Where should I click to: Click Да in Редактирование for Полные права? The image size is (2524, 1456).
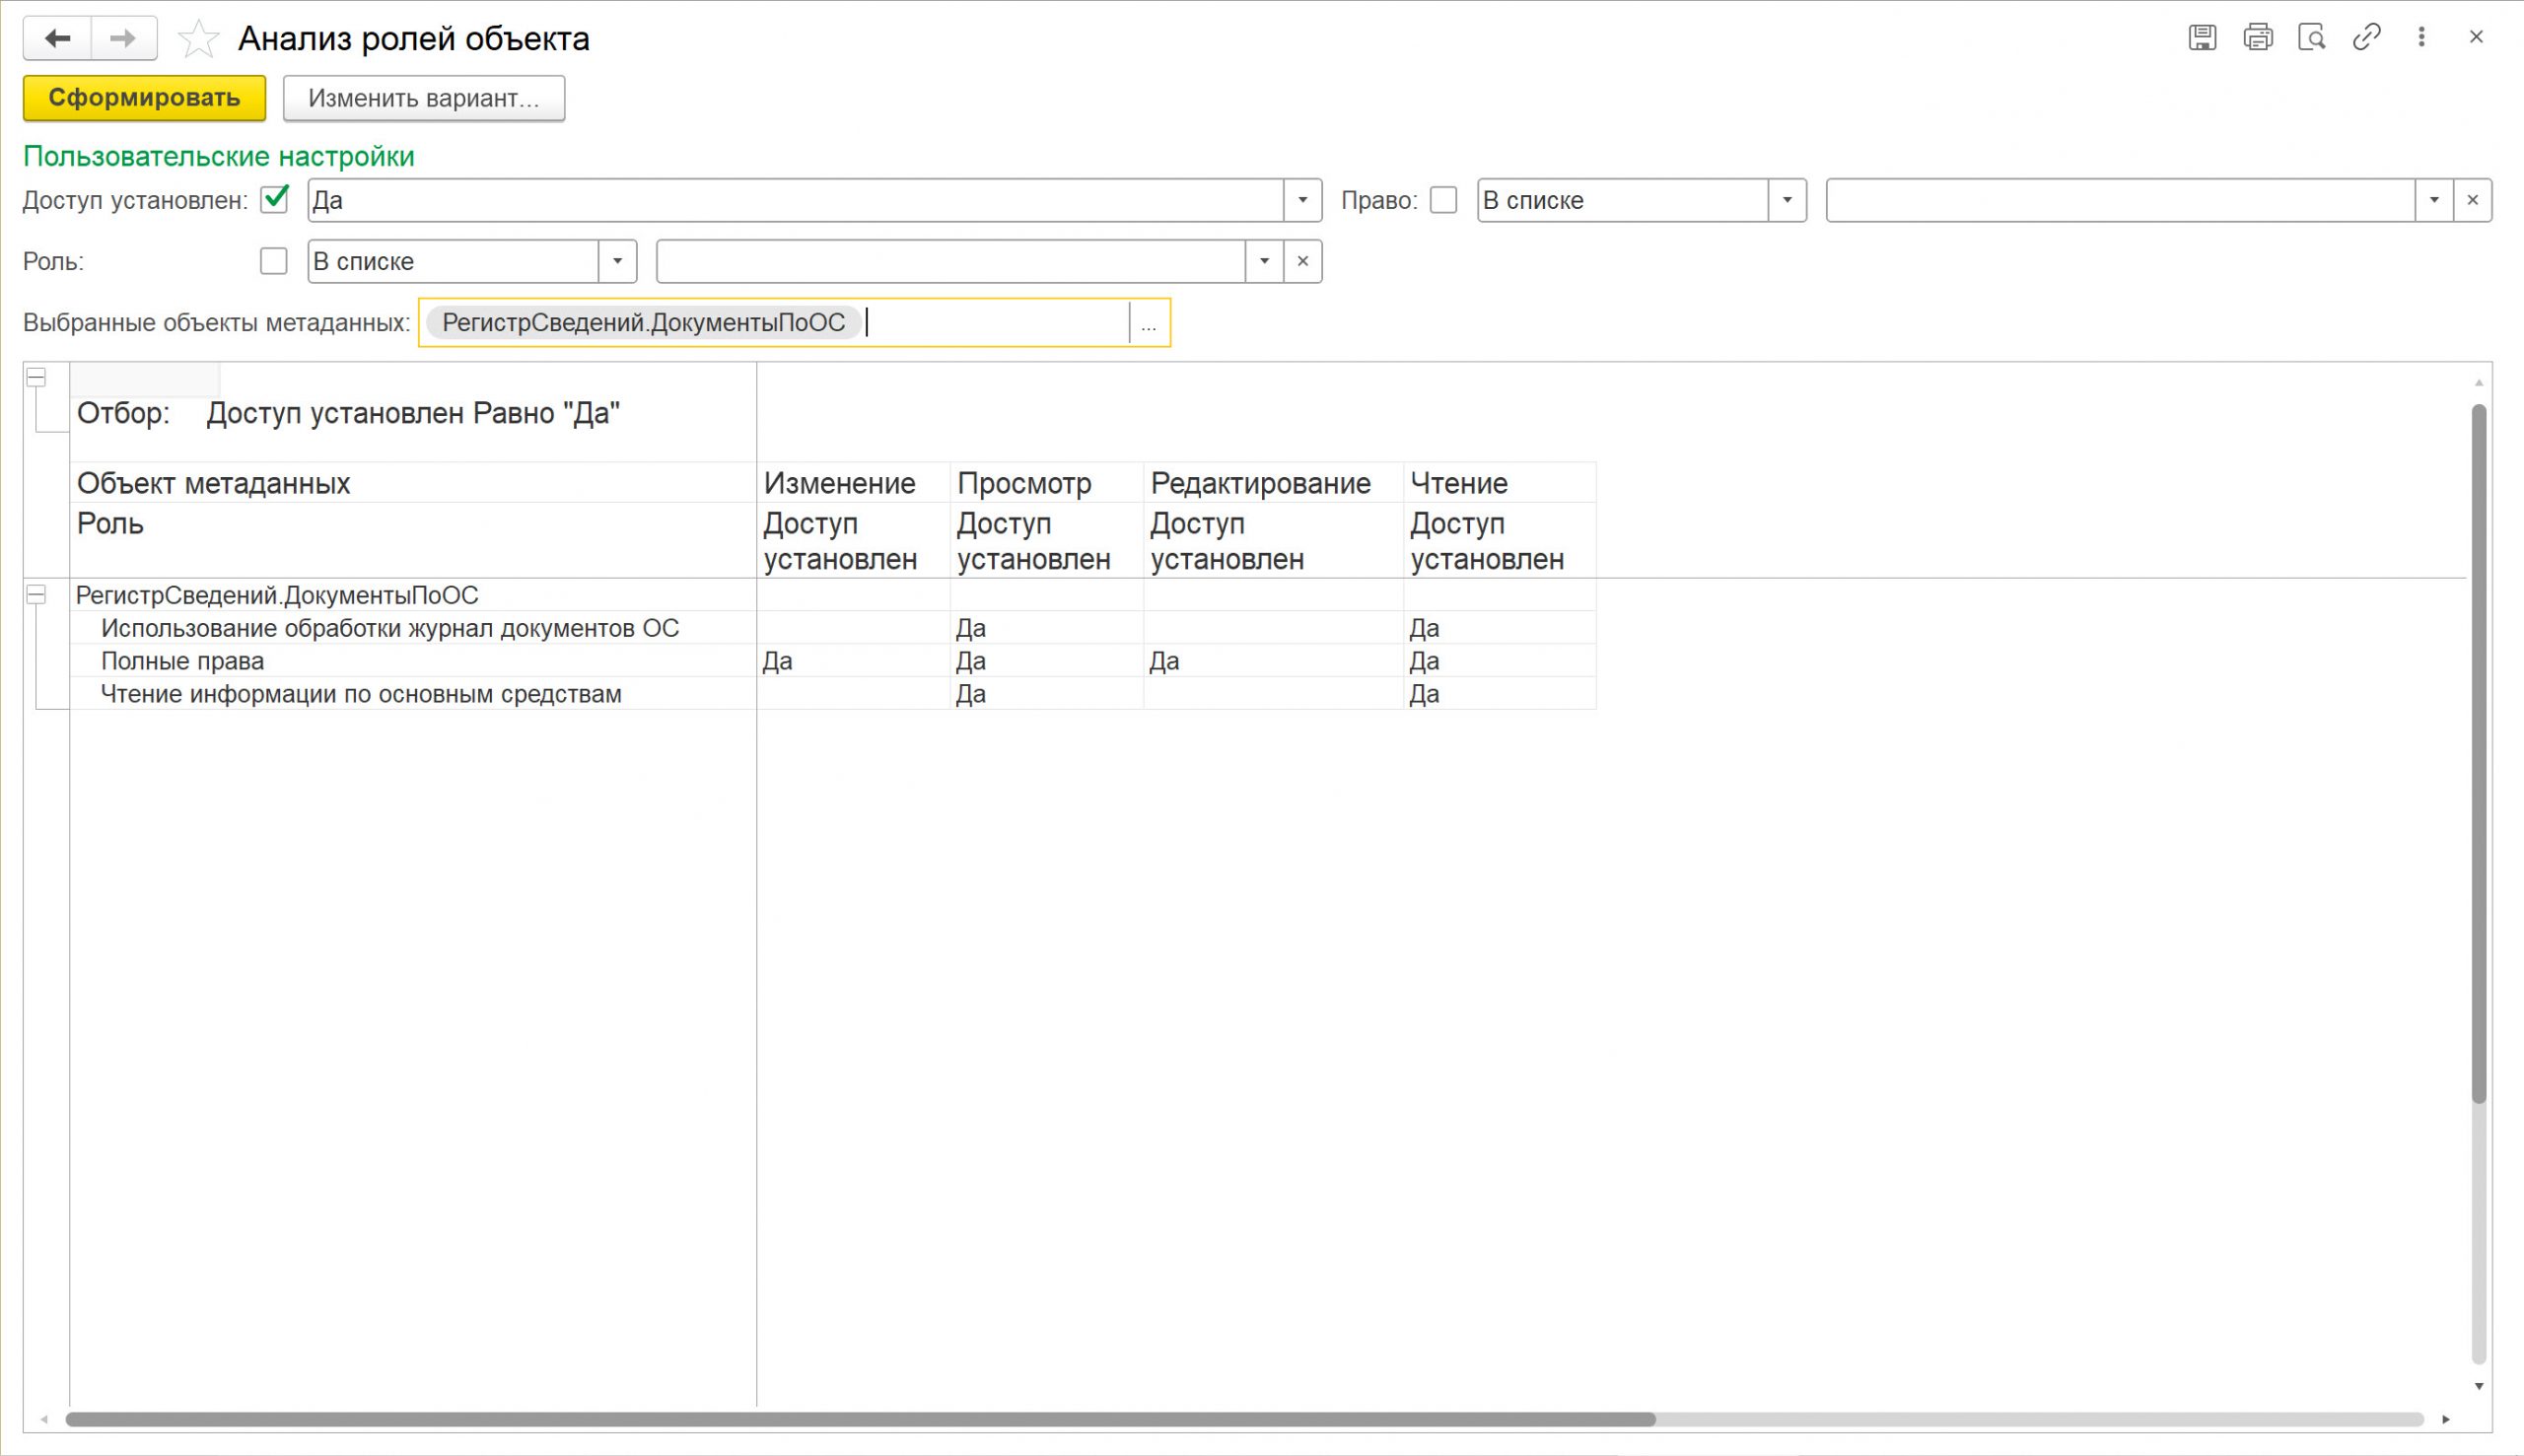(x=1164, y=661)
